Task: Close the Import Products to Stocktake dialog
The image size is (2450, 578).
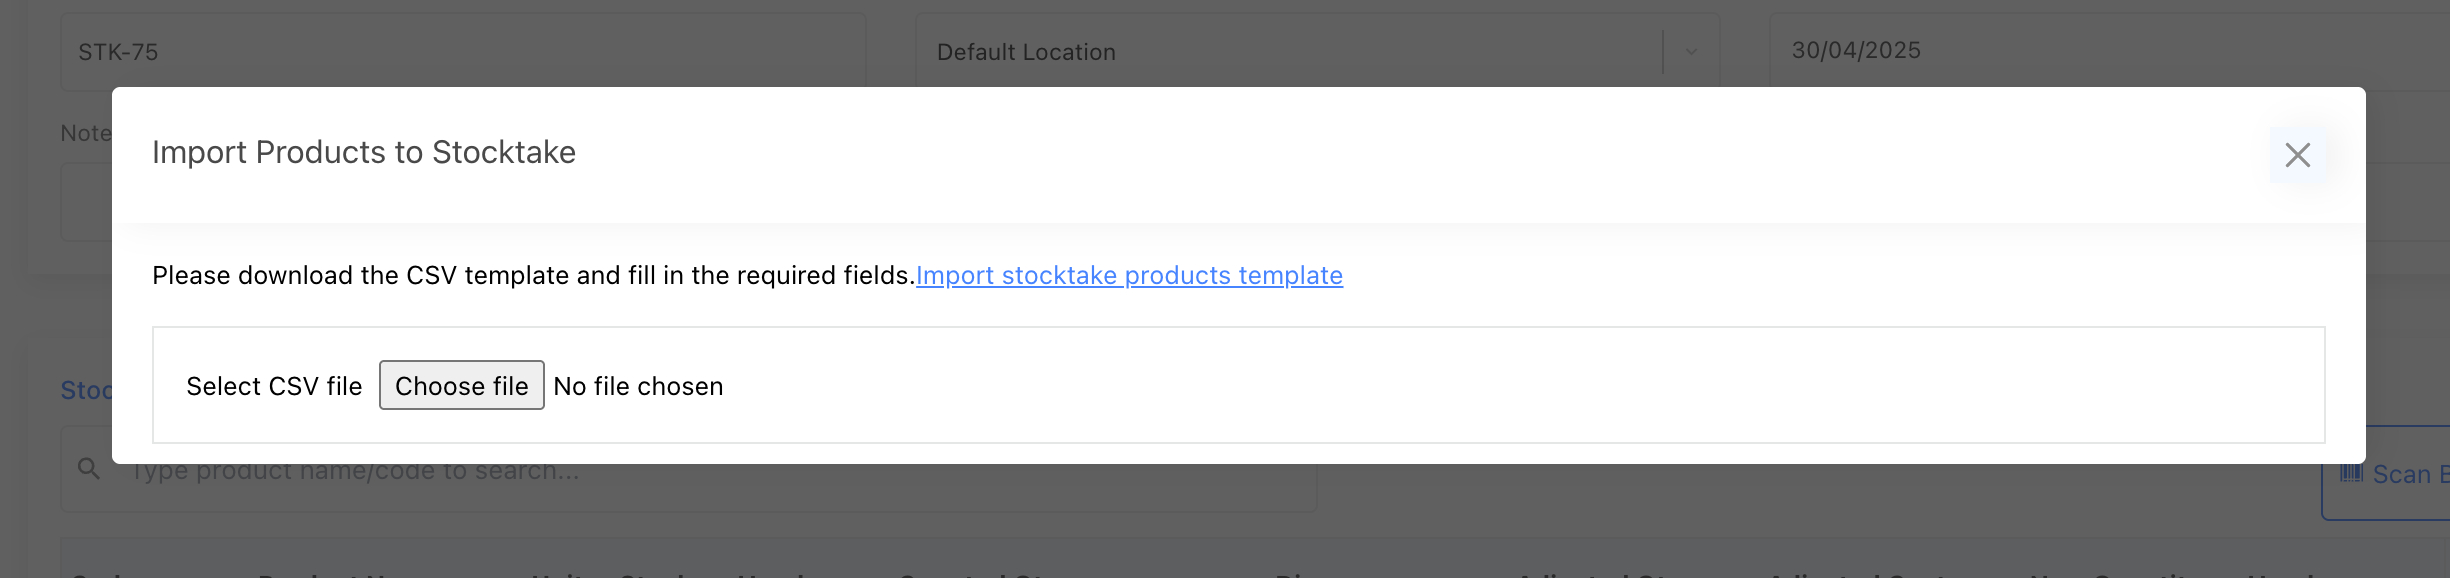Action: click(x=2297, y=155)
